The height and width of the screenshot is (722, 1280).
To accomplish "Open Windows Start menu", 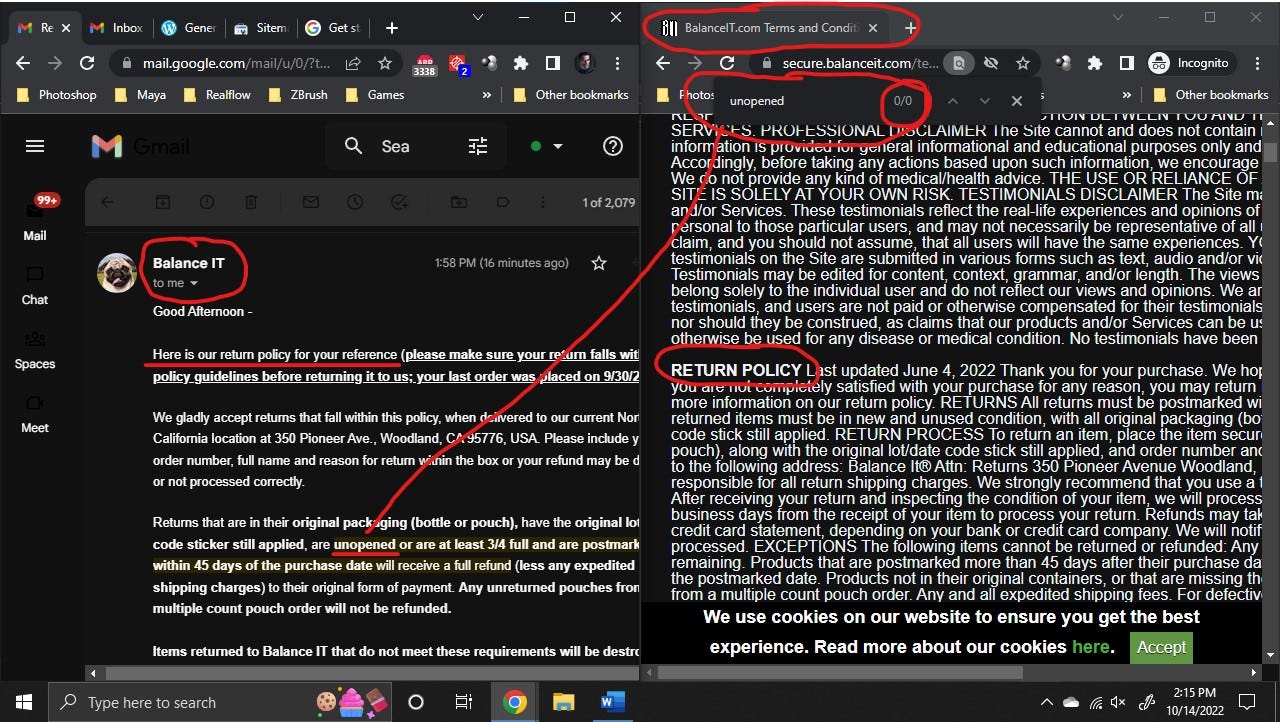I will click(x=24, y=702).
